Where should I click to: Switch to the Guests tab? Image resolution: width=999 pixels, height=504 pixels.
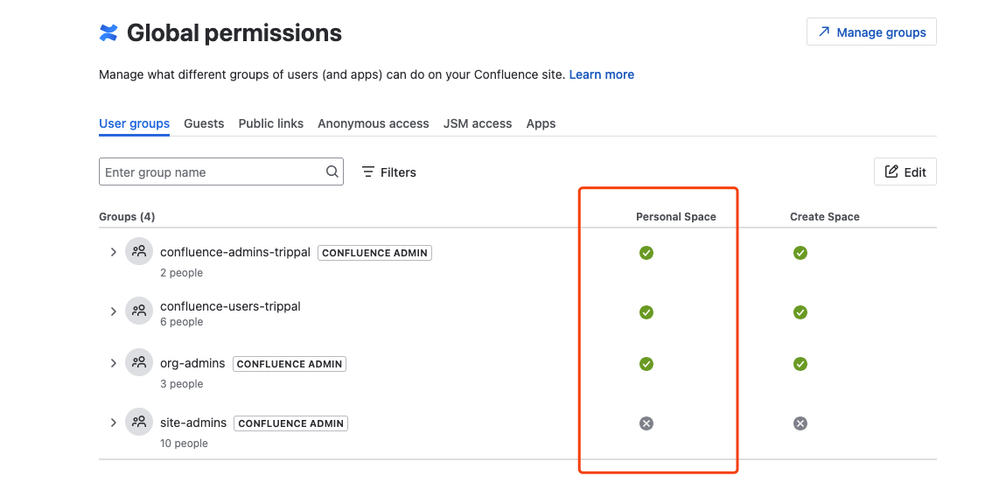pyautogui.click(x=204, y=124)
